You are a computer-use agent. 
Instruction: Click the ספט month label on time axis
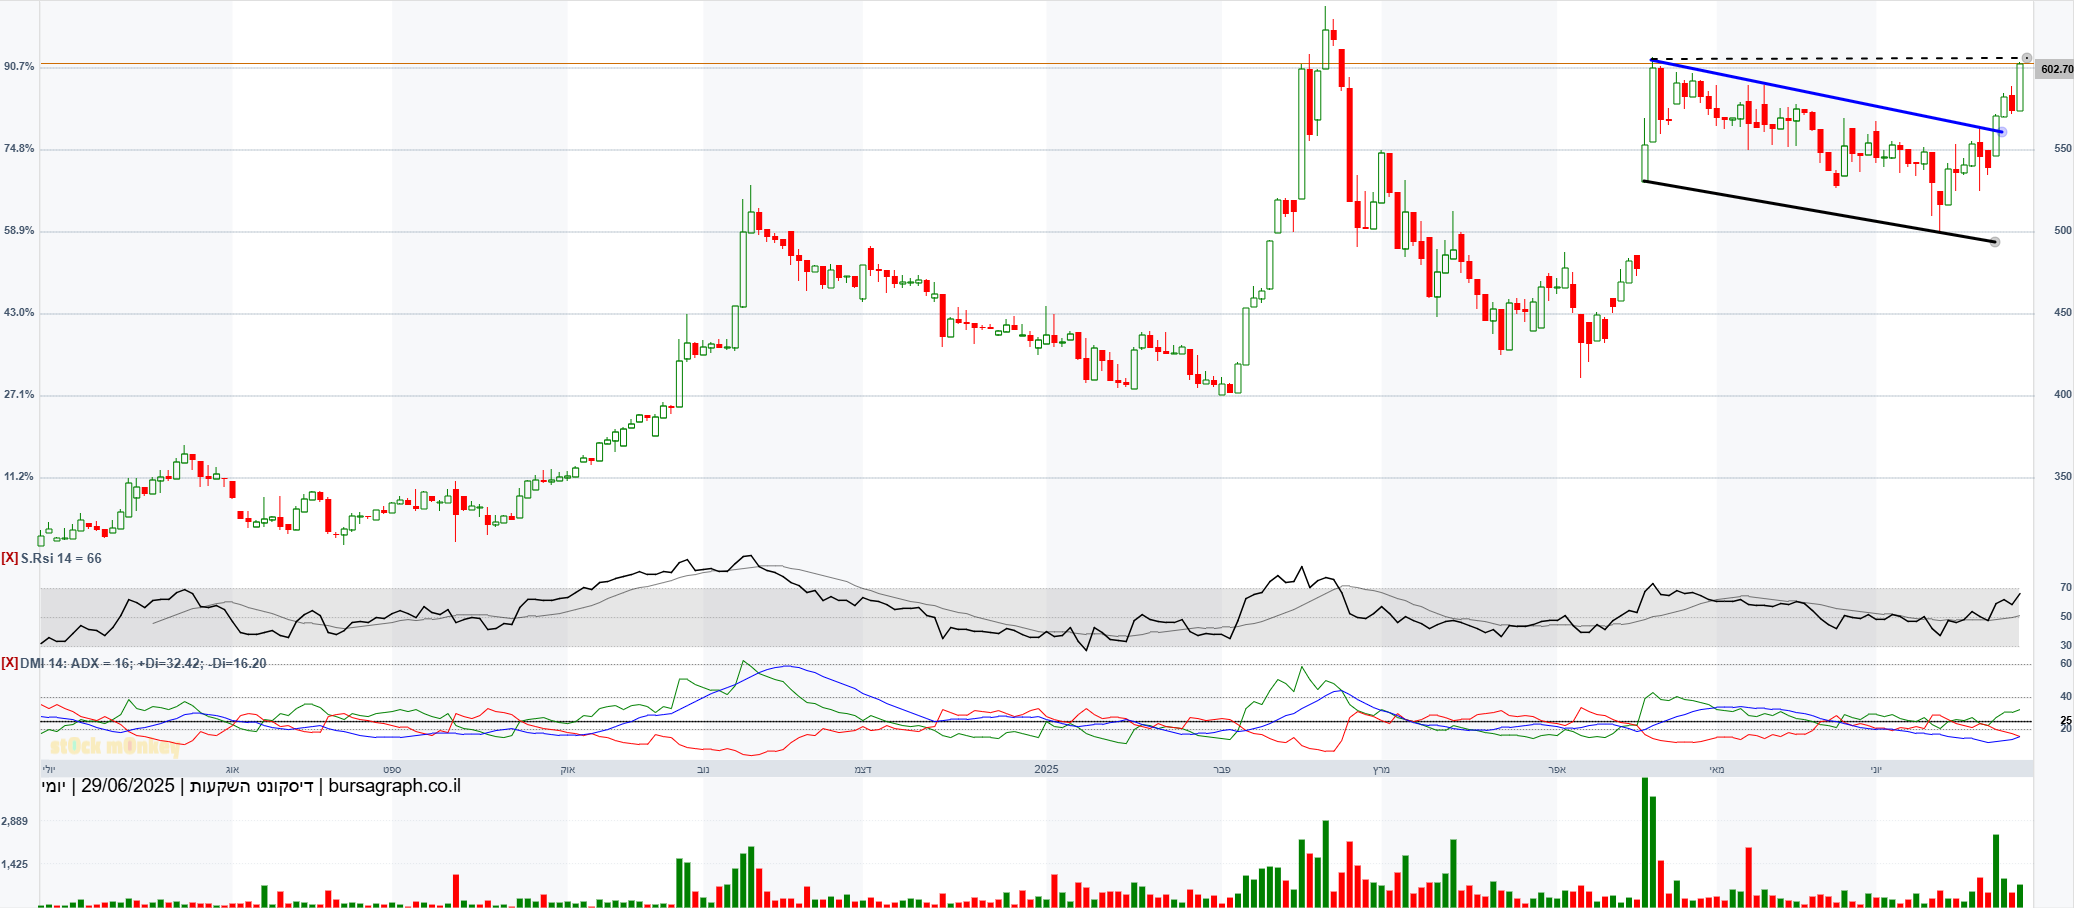click(x=392, y=769)
